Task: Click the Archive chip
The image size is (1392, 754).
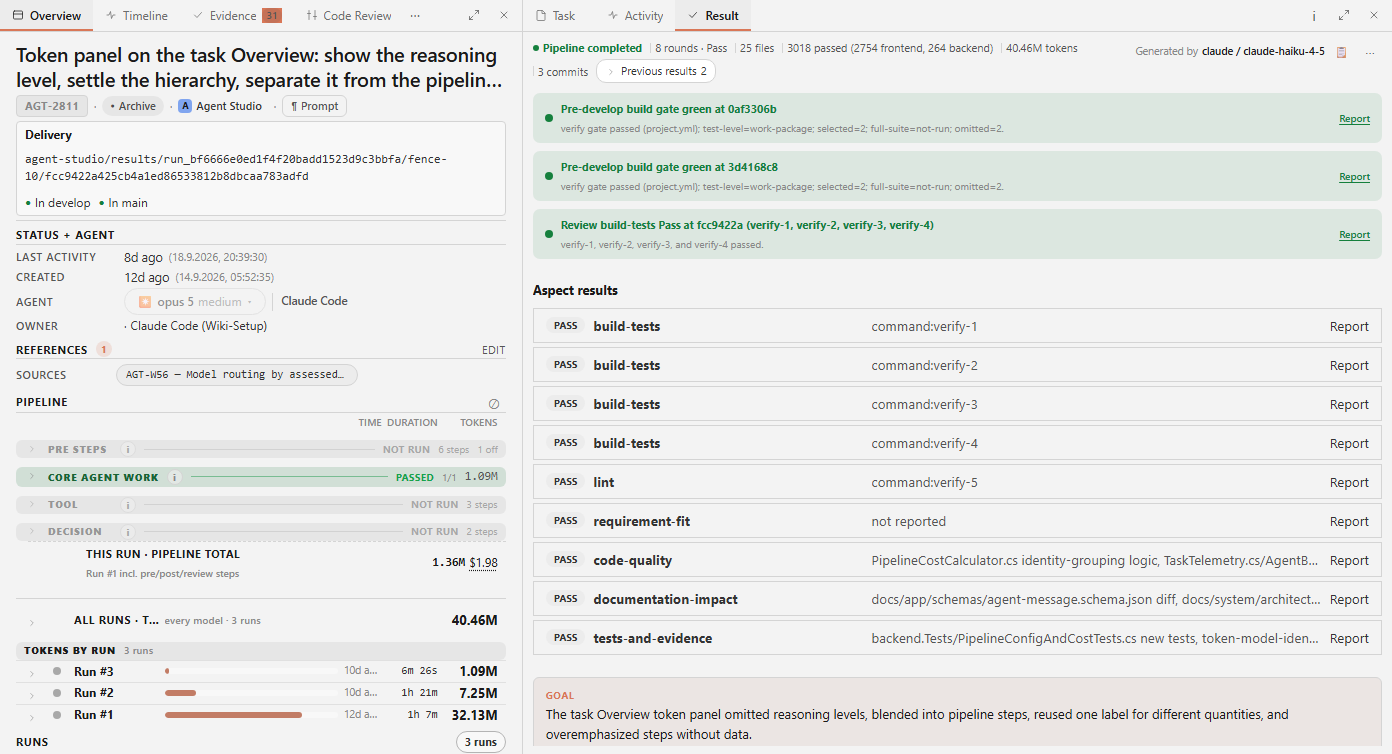Action: click(133, 106)
